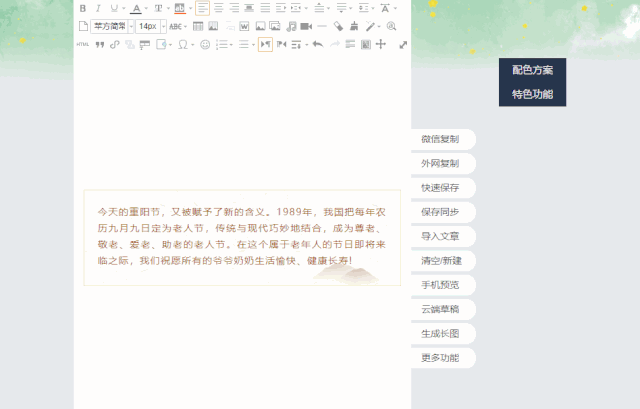Redo the last undone action
Image resolution: width=640 pixels, height=409 pixels.
click(x=335, y=44)
